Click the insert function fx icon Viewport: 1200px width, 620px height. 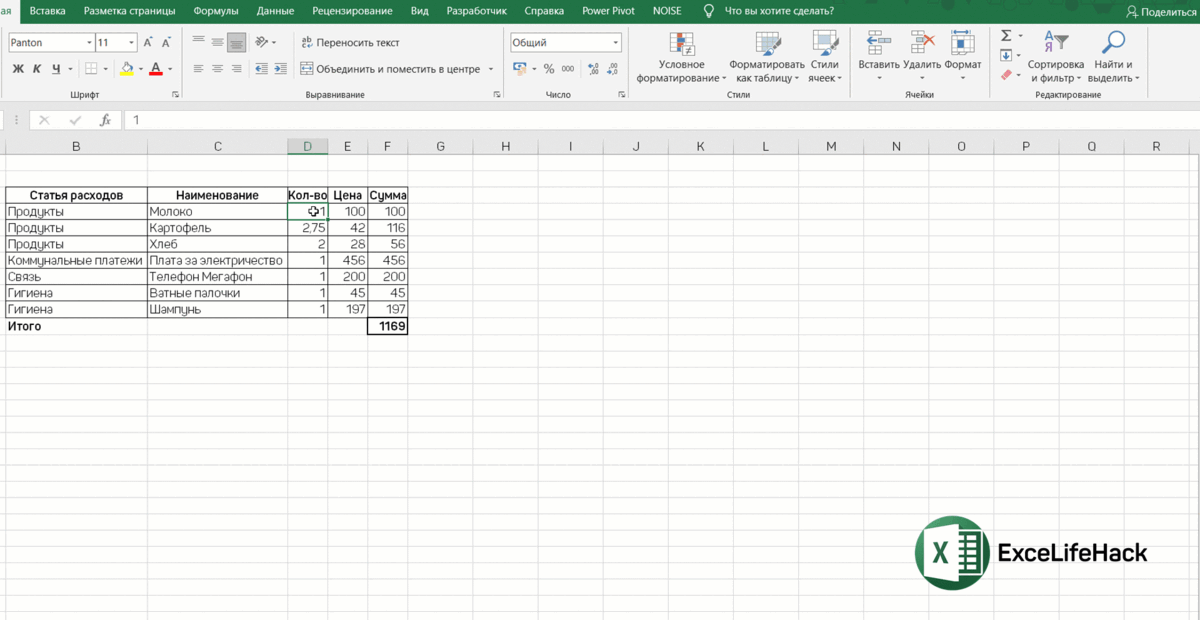point(105,120)
